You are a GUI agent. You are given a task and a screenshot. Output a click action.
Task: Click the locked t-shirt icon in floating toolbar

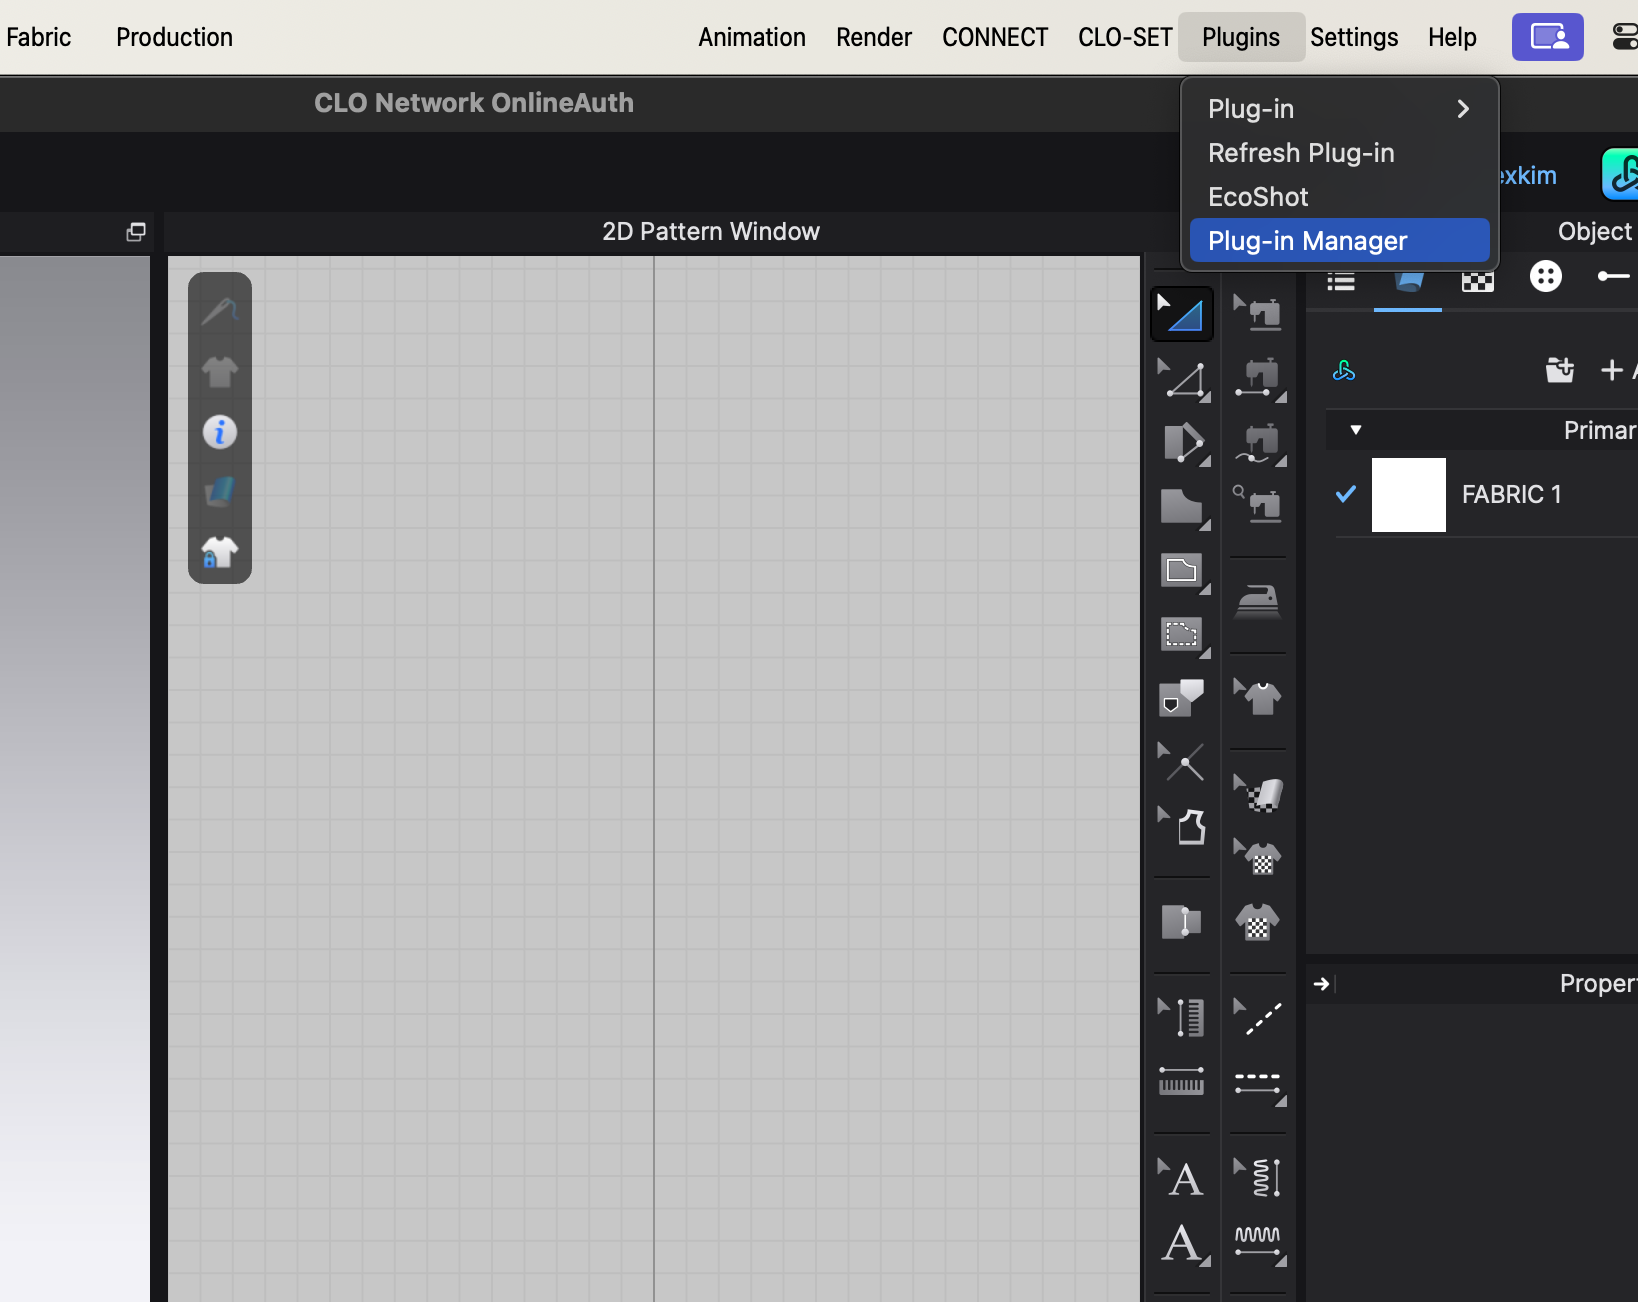coord(220,552)
